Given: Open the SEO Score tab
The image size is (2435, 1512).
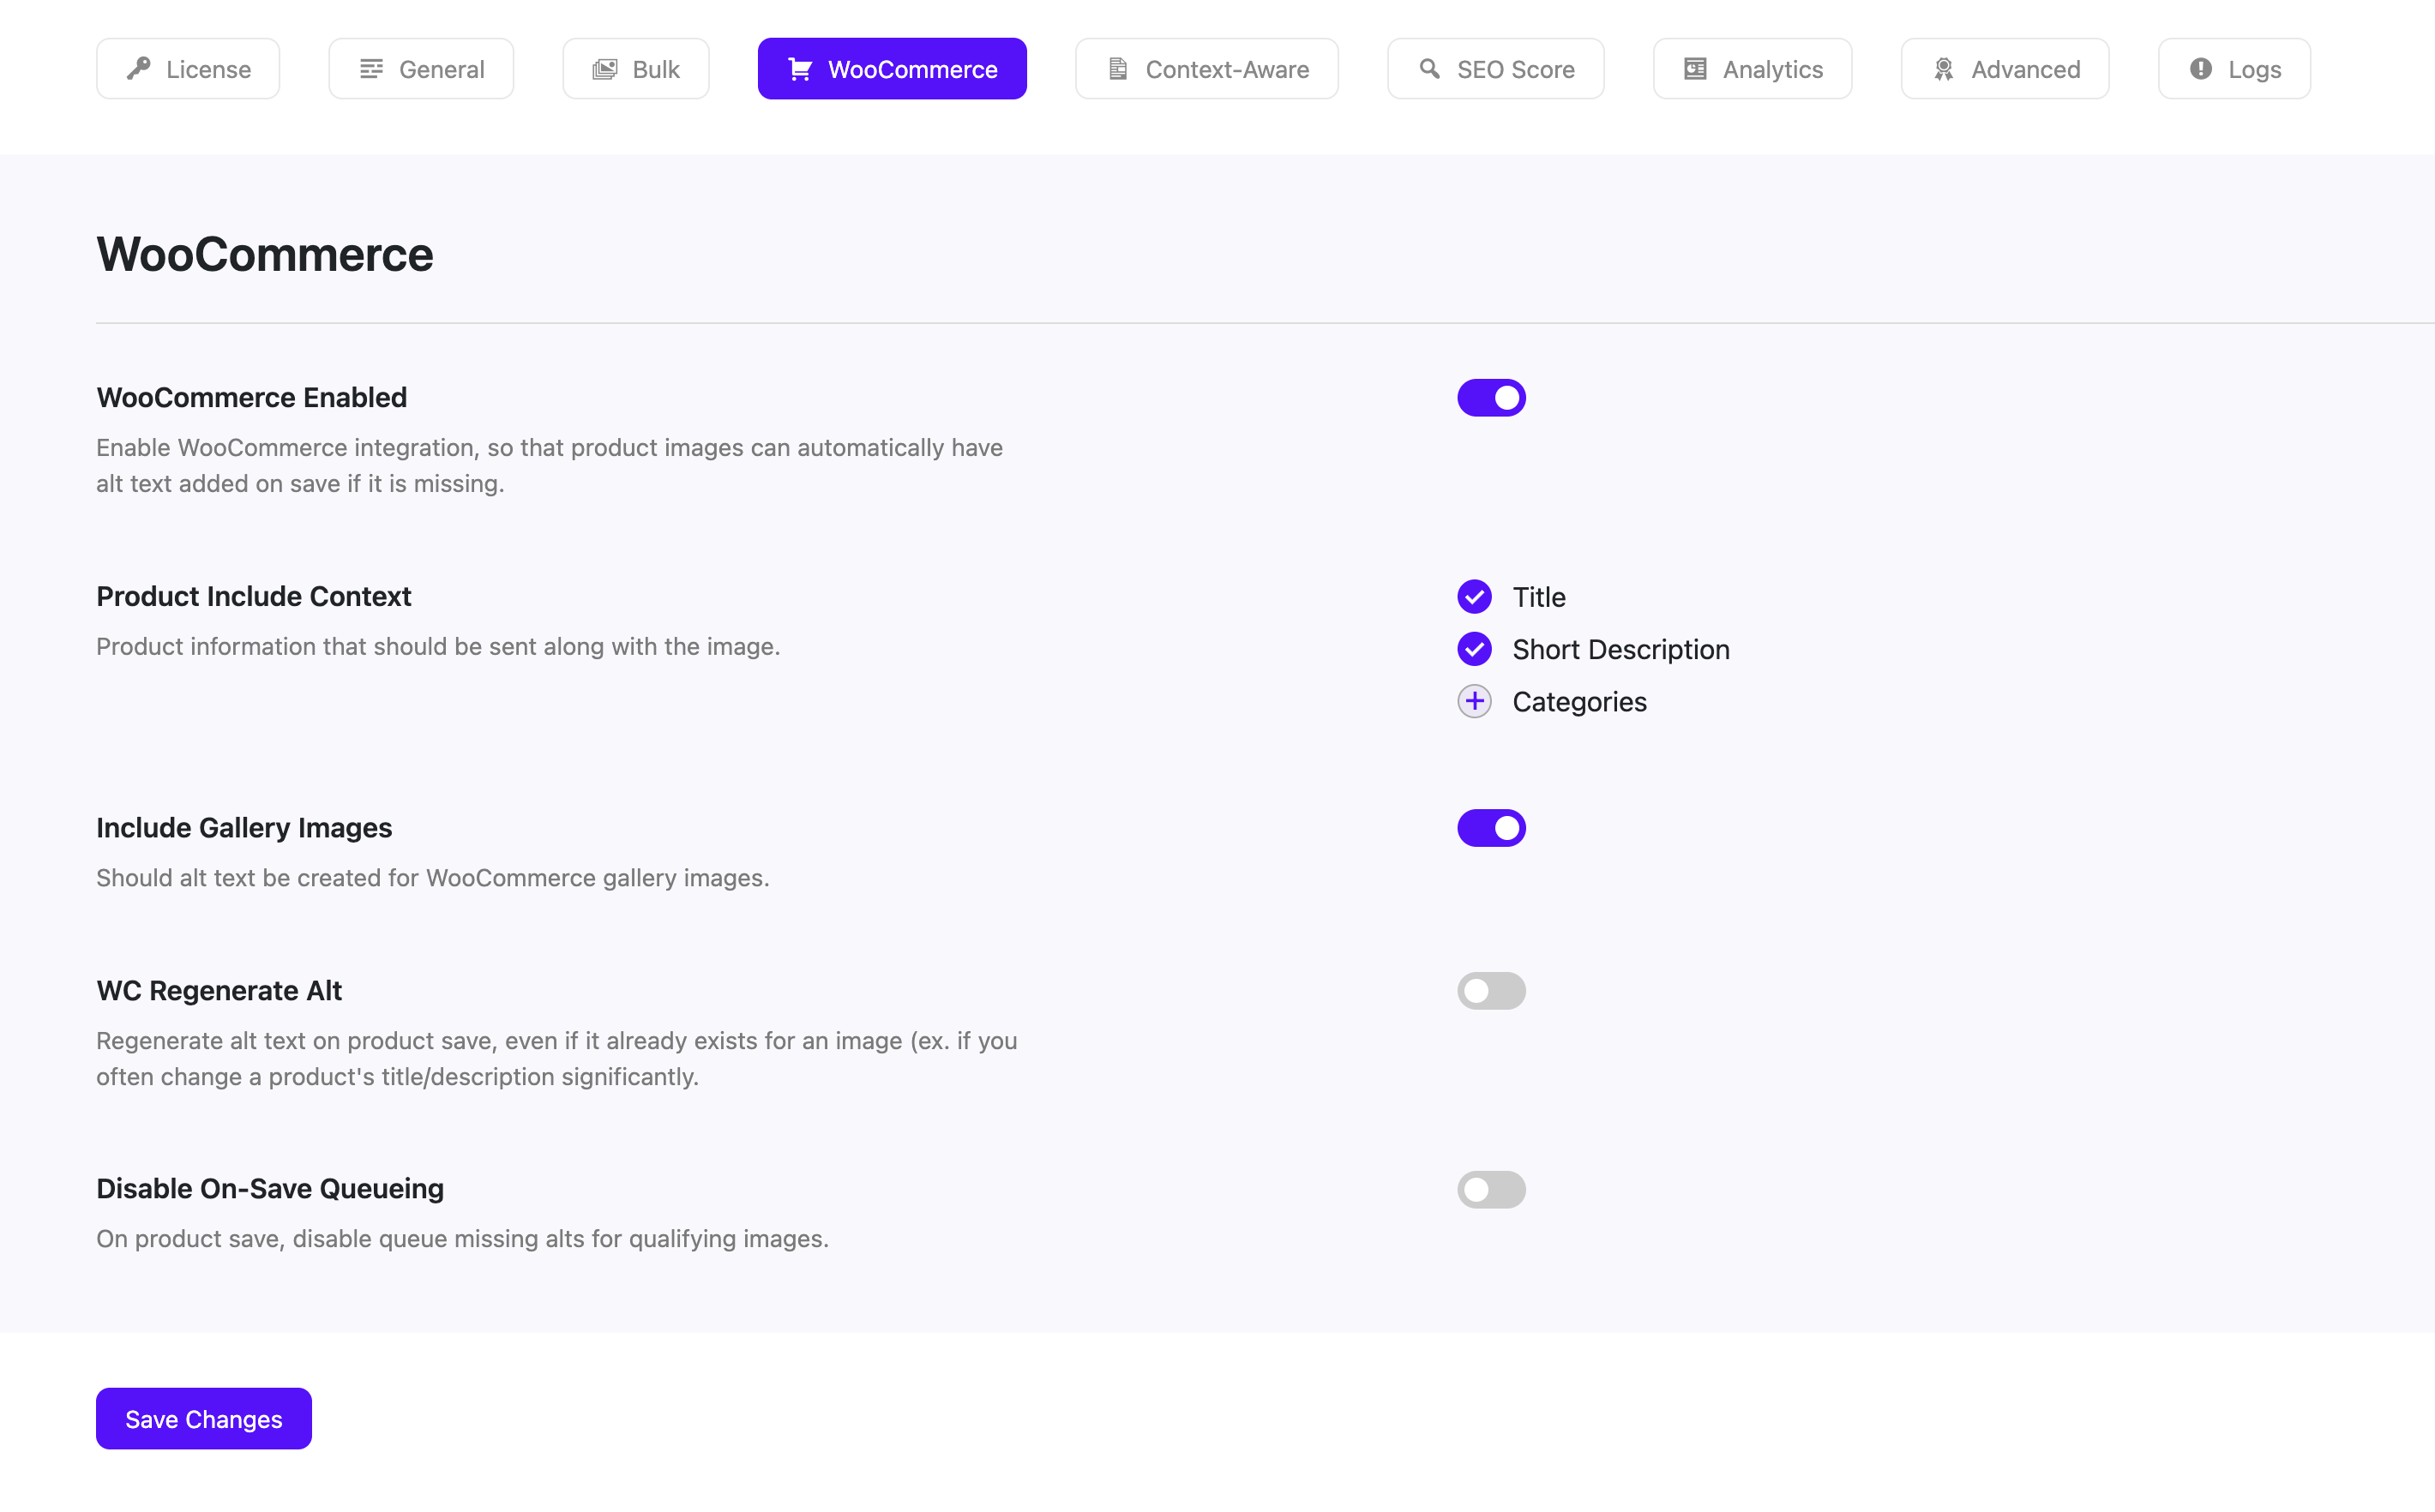Looking at the screenshot, I should tap(1495, 68).
